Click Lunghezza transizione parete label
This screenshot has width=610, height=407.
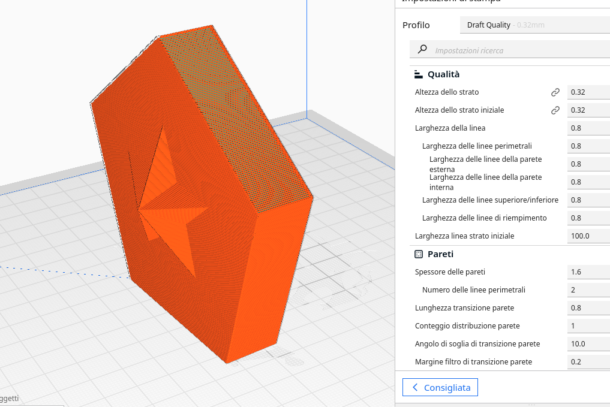pyautogui.click(x=465, y=308)
